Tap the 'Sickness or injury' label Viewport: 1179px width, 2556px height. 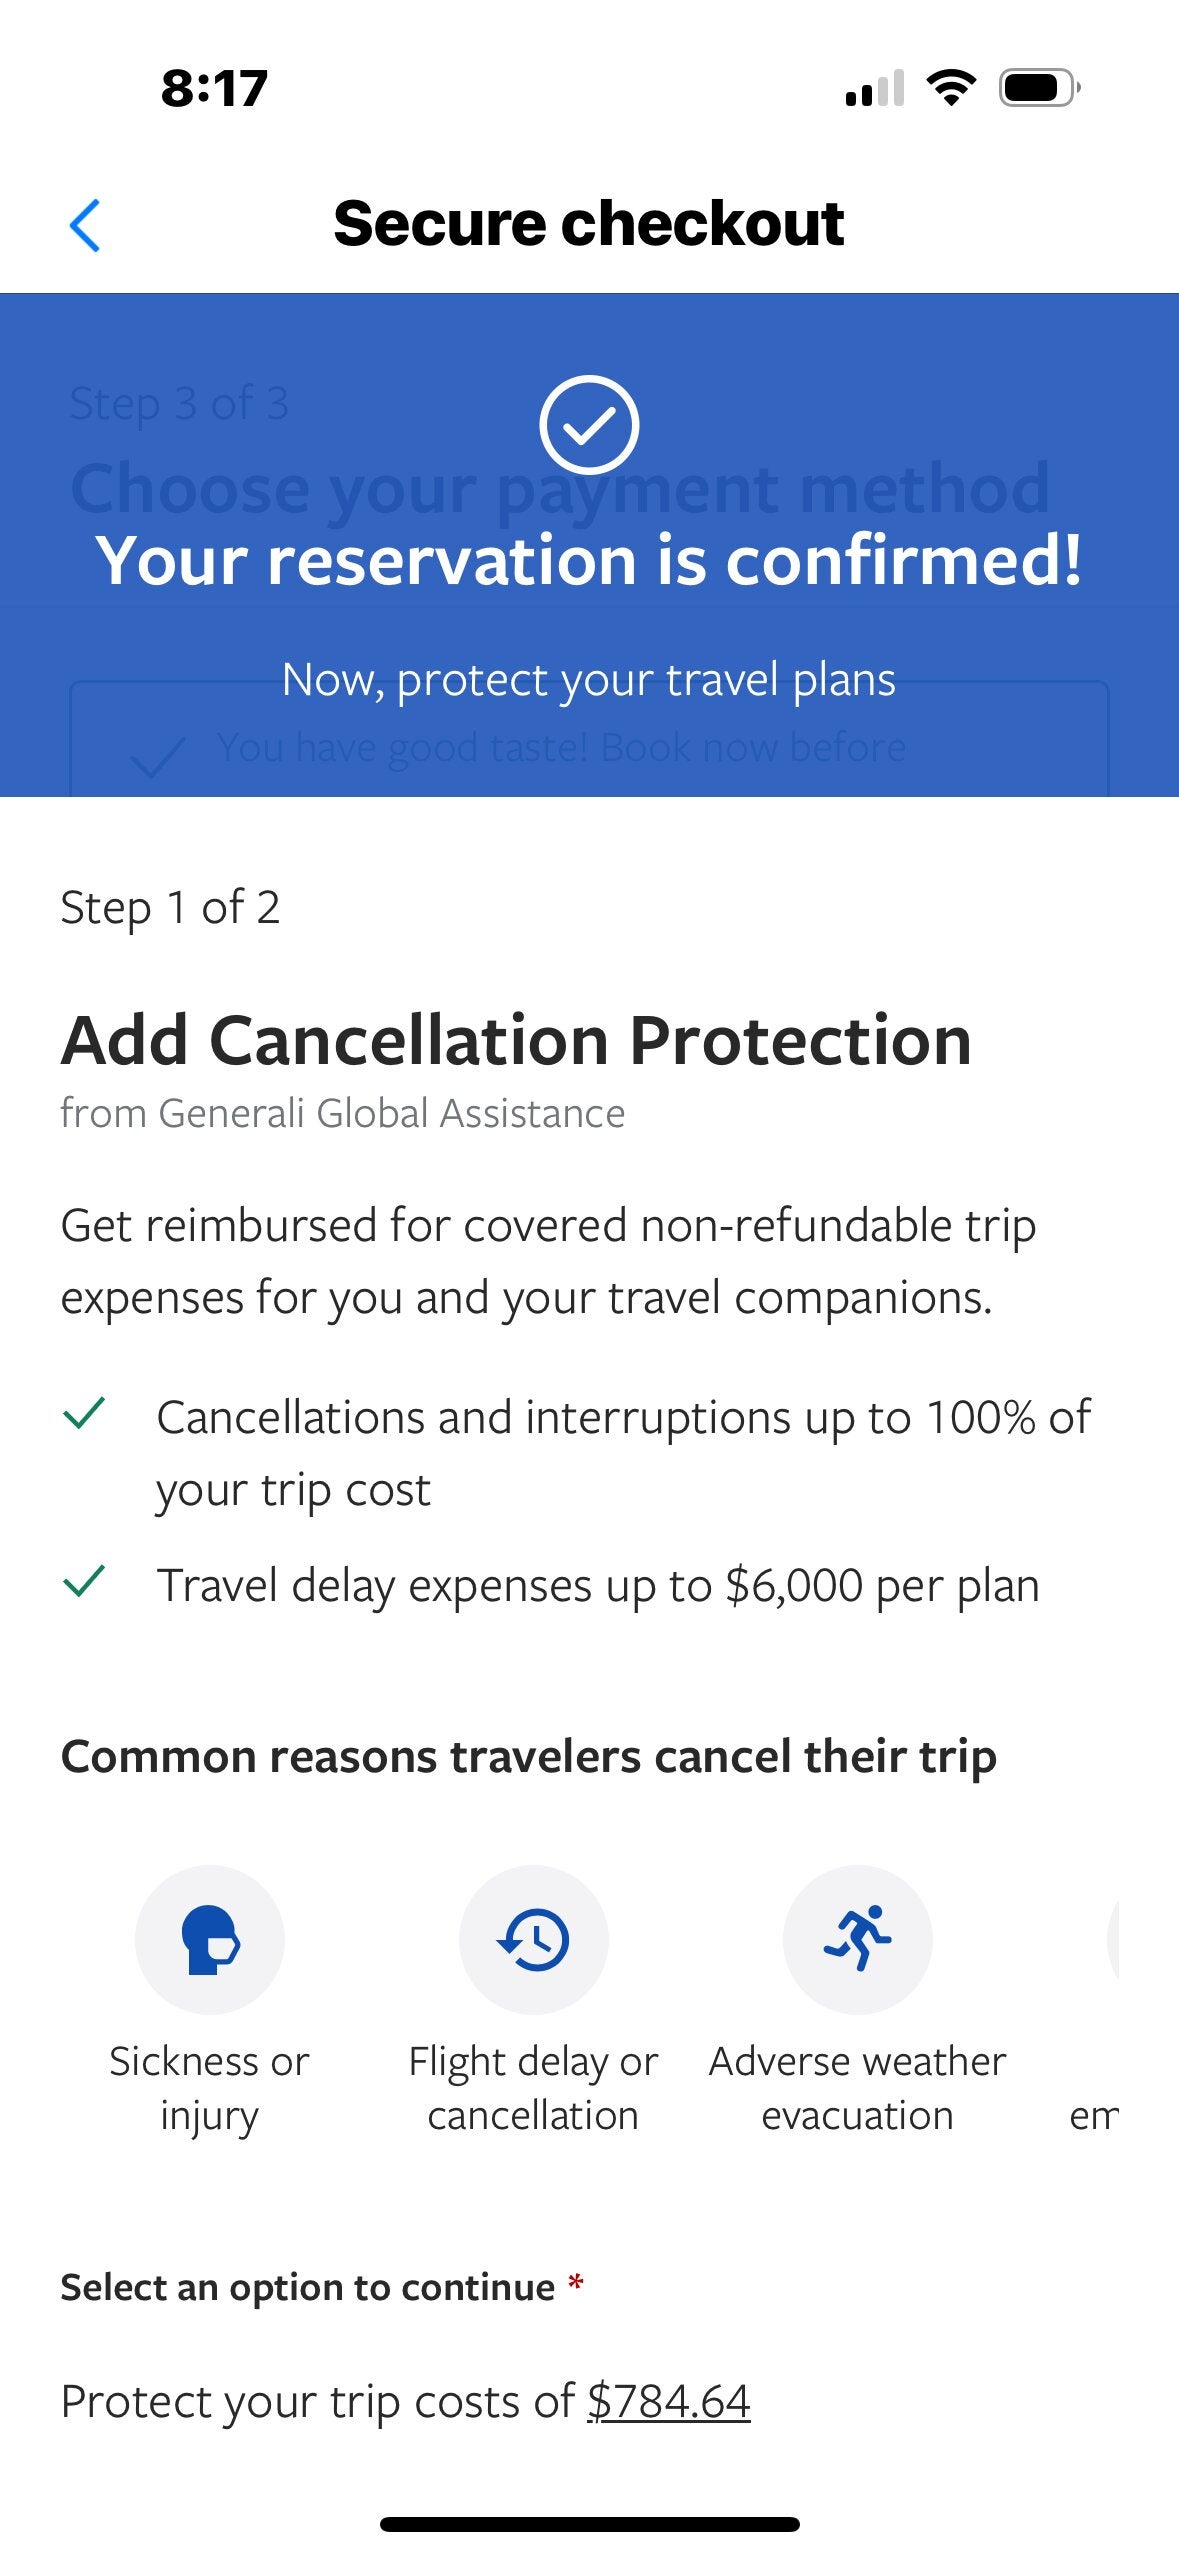210,2089
